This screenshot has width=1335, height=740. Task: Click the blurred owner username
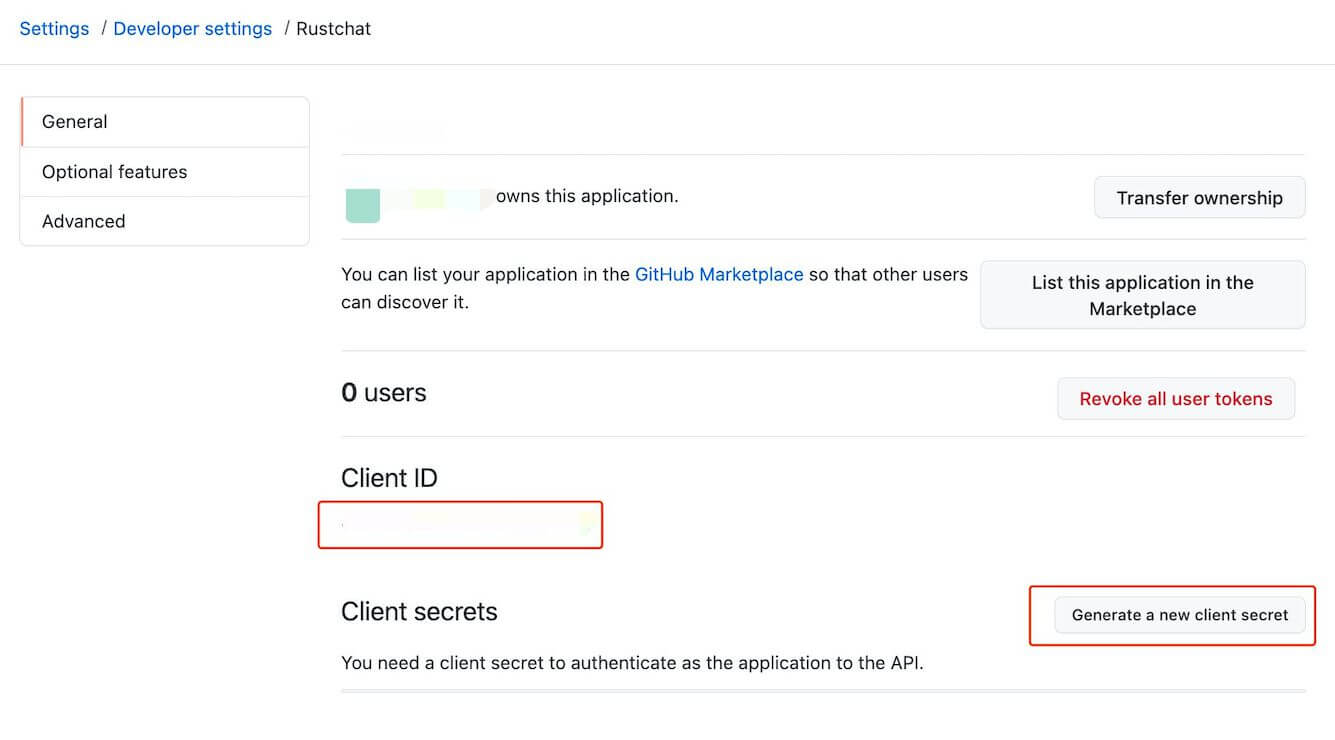click(438, 197)
